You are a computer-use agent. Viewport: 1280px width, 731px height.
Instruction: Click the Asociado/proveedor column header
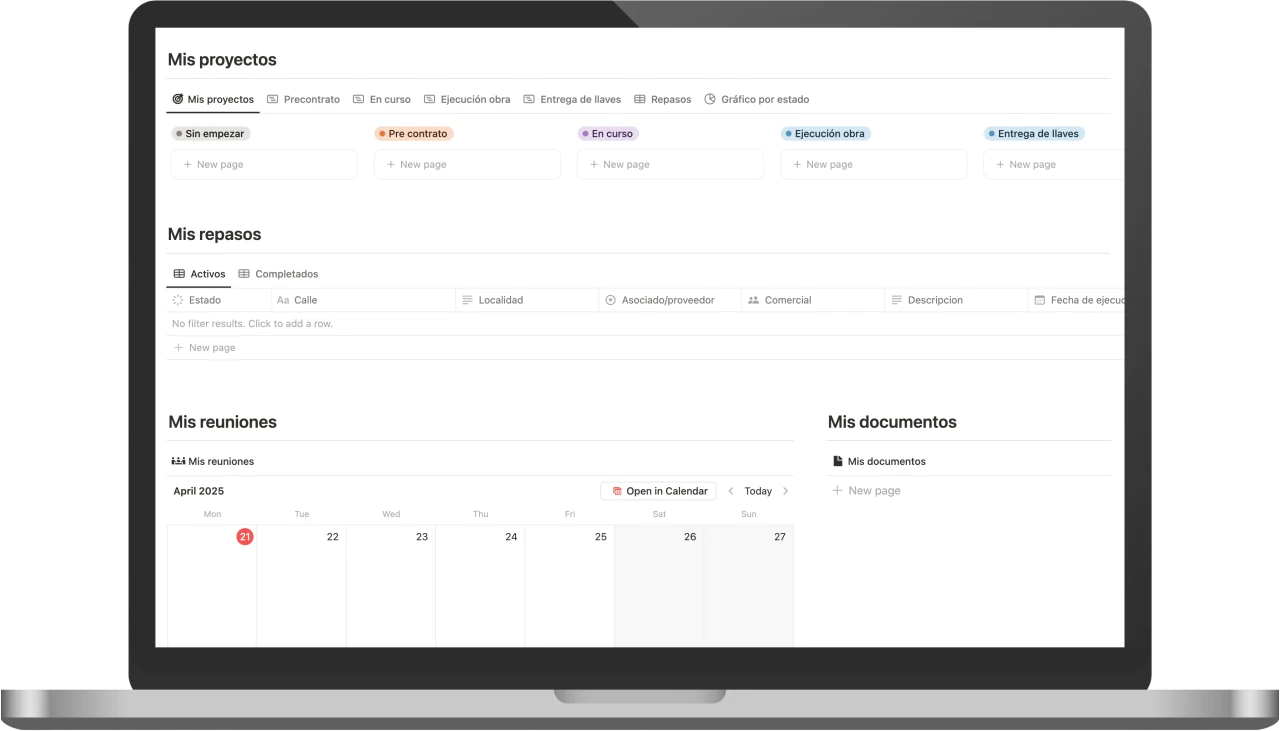pos(670,300)
